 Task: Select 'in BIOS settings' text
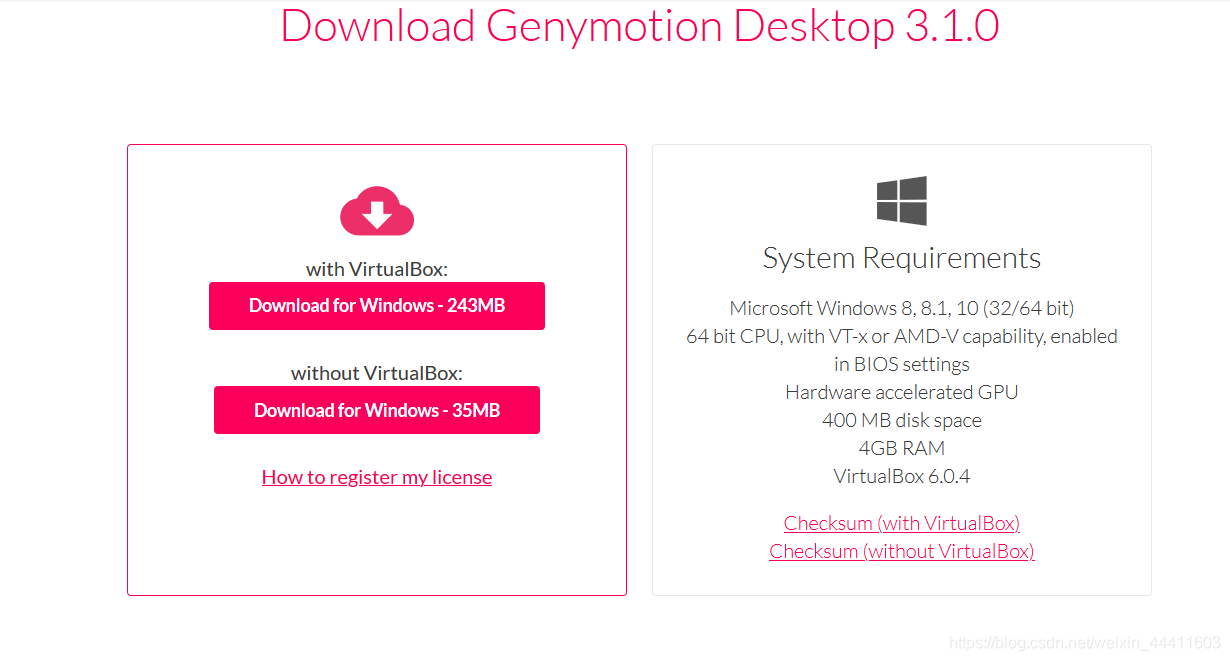pos(902,364)
